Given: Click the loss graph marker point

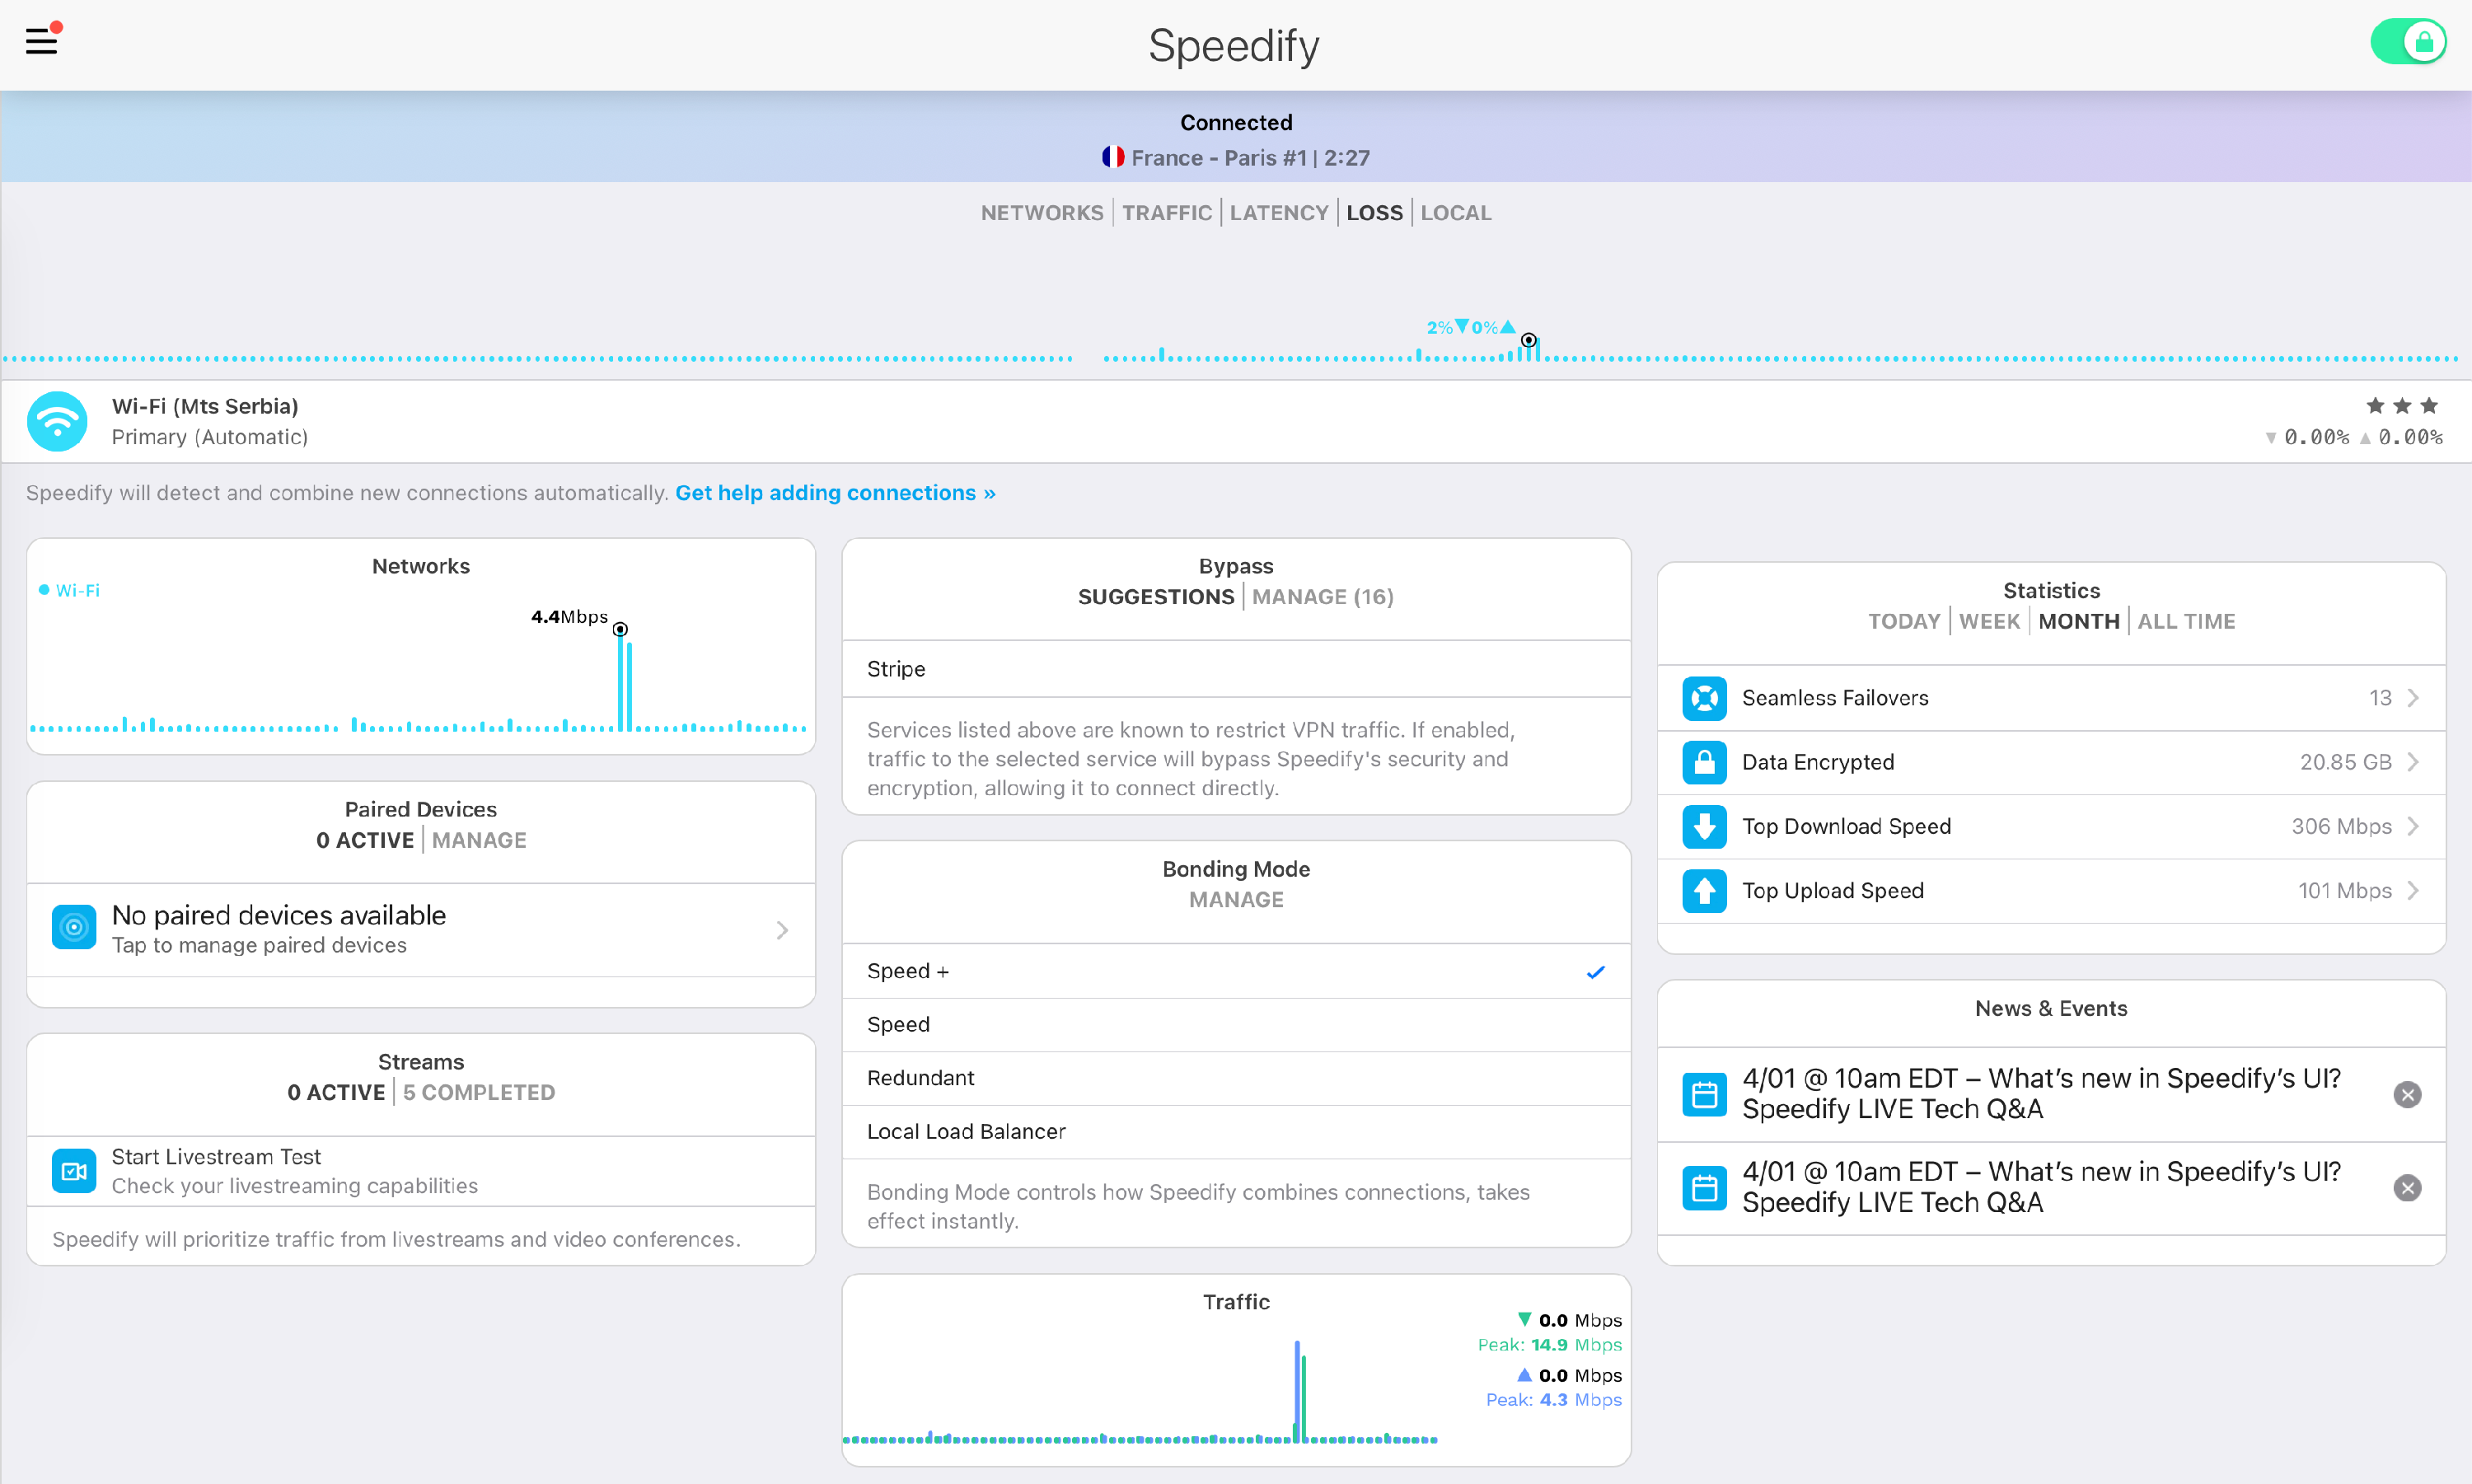Looking at the screenshot, I should (x=1528, y=341).
